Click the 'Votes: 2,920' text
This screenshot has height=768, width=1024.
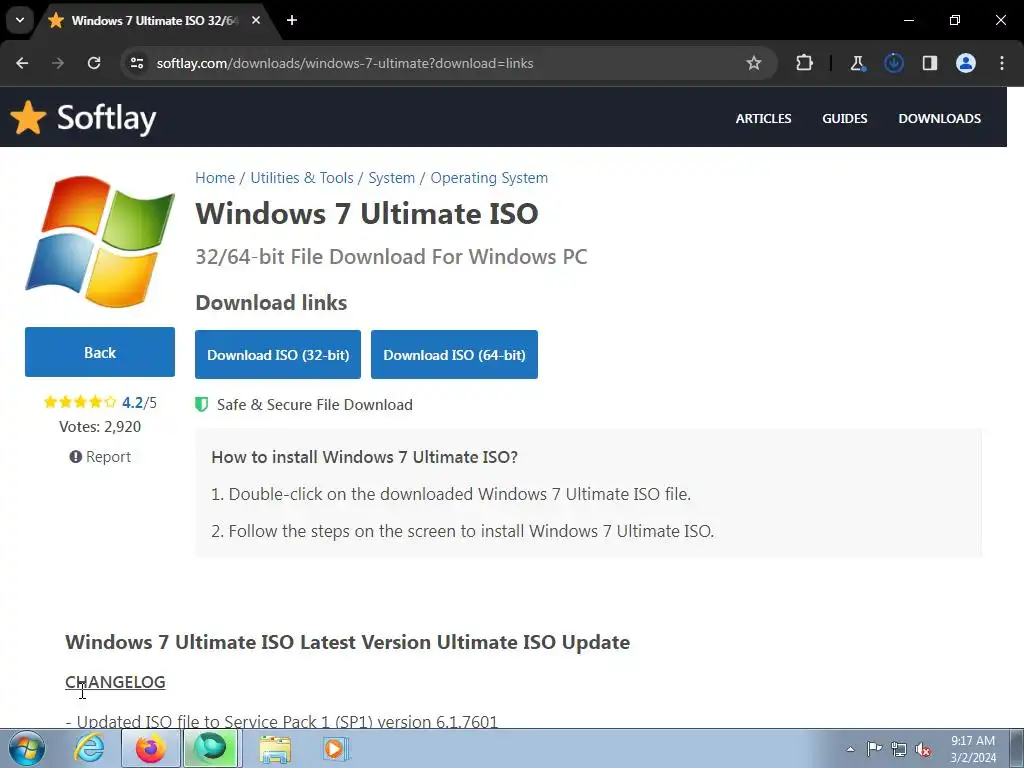pos(100,426)
